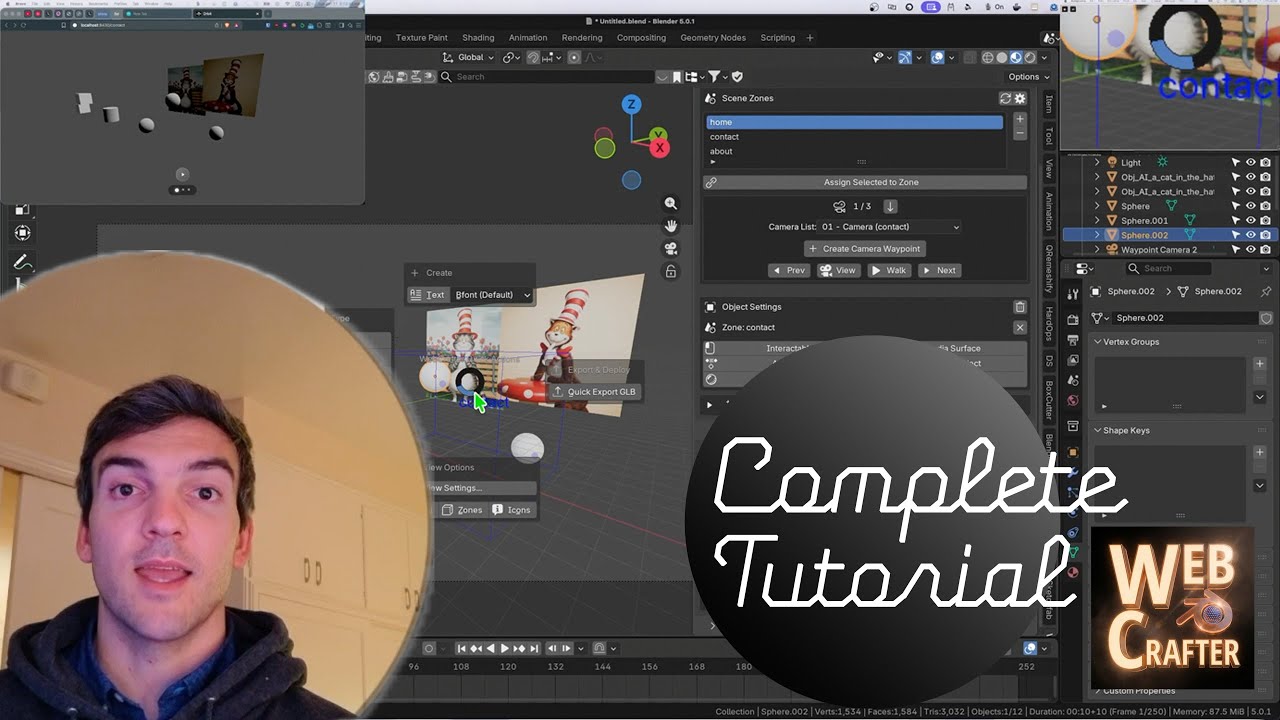This screenshot has width=1280, height=720.
Task: Switch to the Shading workspace tab
Action: coord(478,38)
